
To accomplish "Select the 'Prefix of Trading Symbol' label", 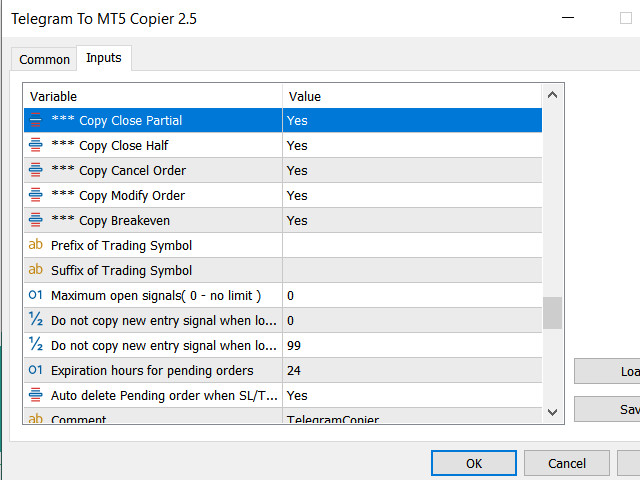I will tap(121, 245).
